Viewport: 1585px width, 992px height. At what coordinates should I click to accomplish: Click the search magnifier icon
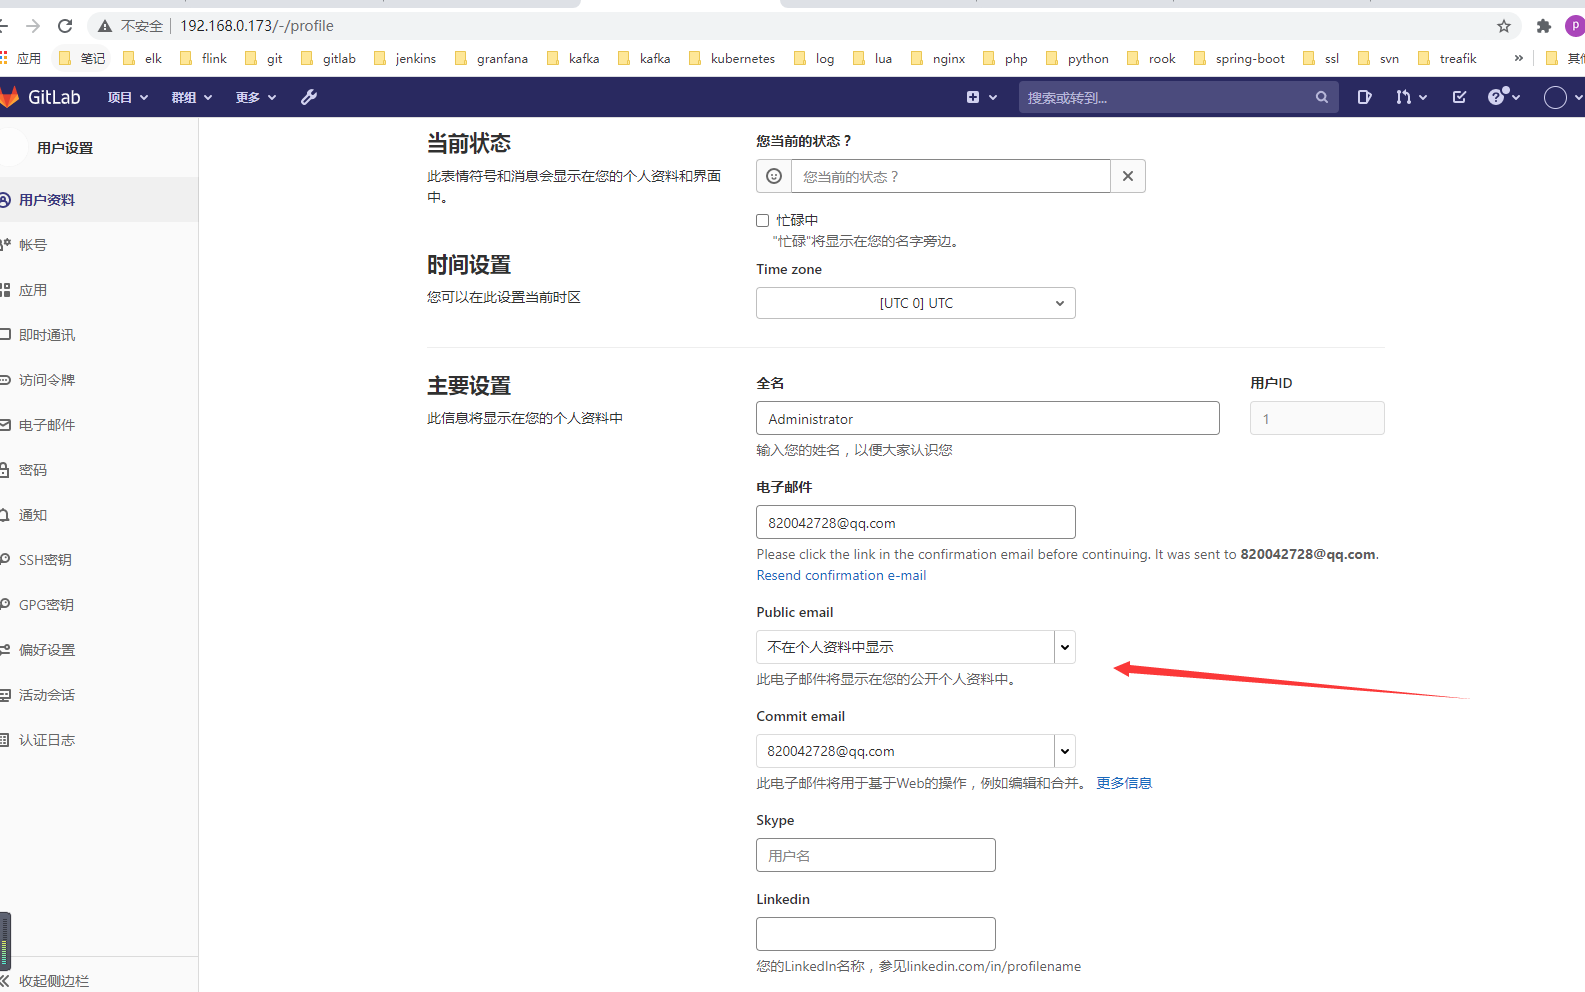[1322, 97]
